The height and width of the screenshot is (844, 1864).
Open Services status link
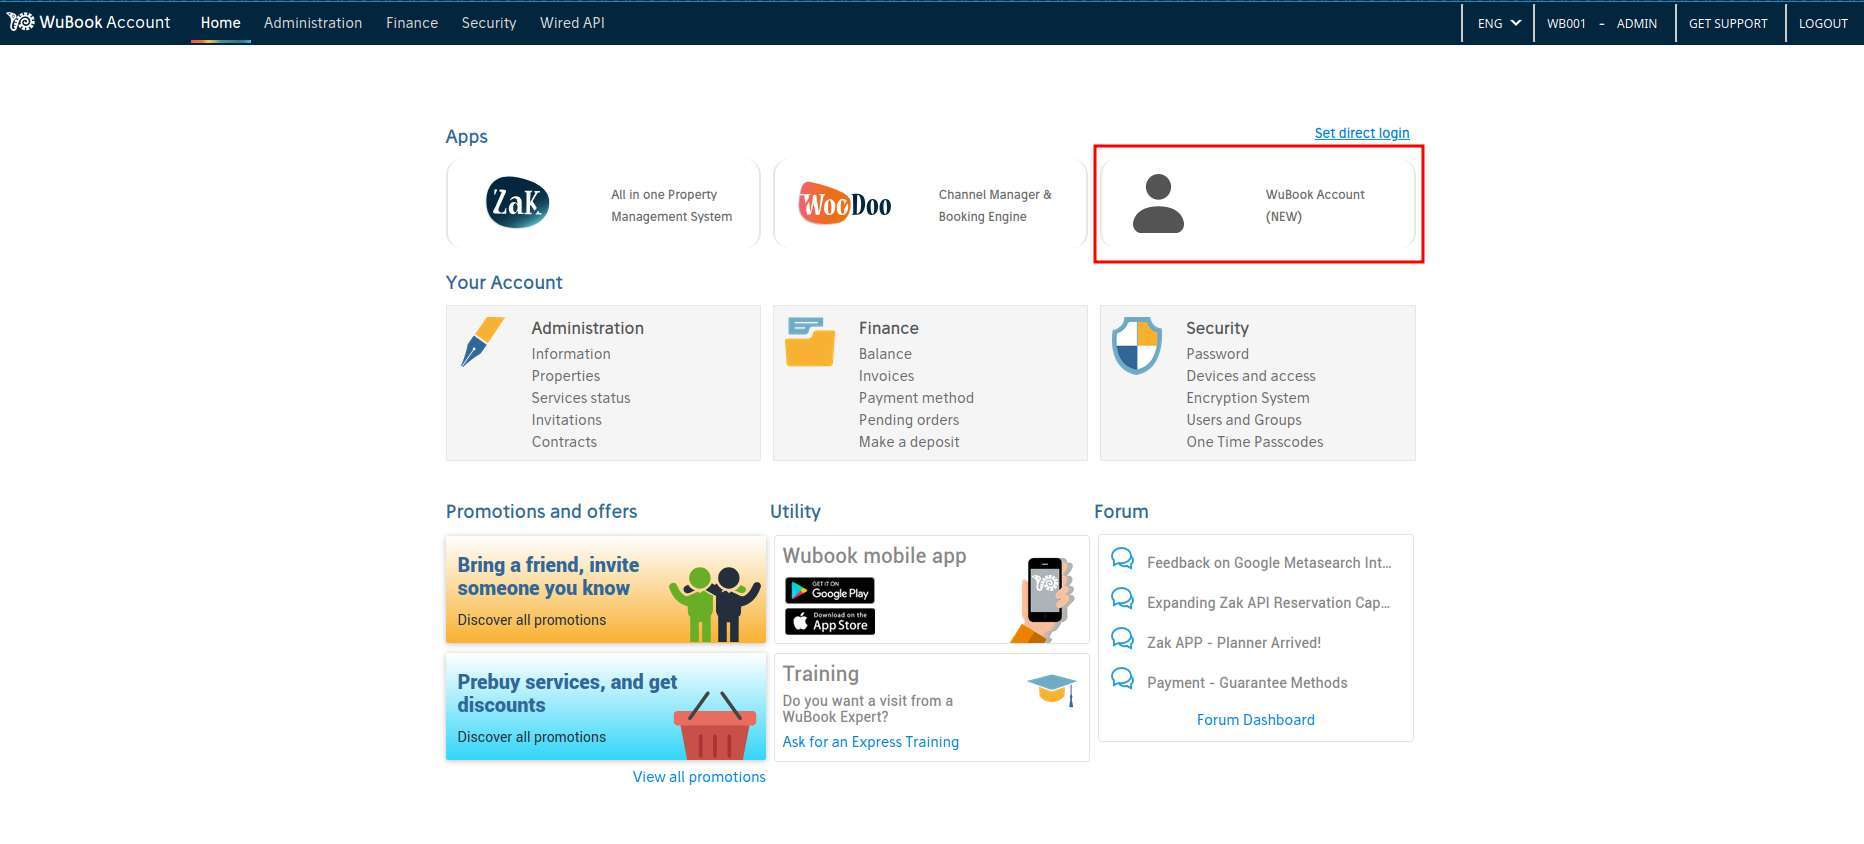coord(581,398)
